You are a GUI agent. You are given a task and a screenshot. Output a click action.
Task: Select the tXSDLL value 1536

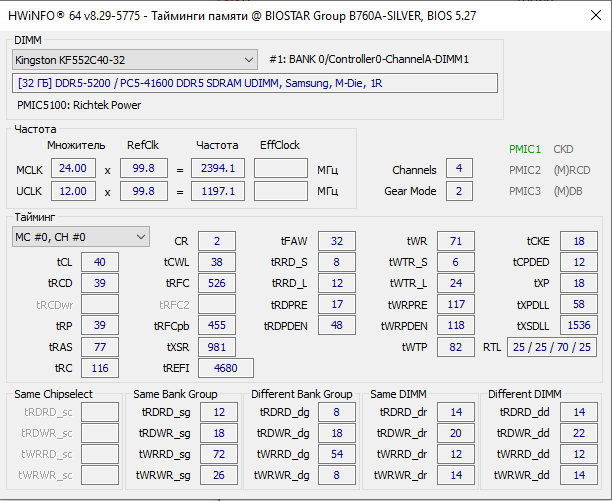(x=578, y=326)
